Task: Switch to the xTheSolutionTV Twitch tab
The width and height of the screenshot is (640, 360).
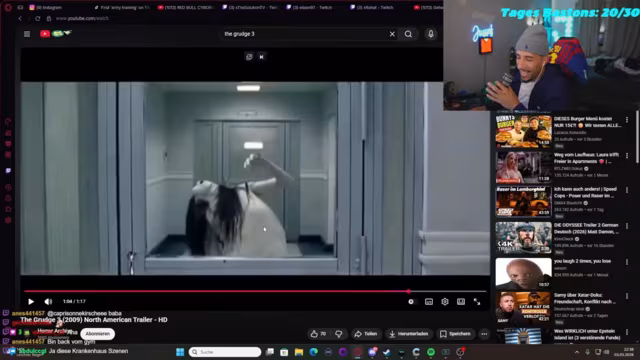Action: tap(251, 7)
